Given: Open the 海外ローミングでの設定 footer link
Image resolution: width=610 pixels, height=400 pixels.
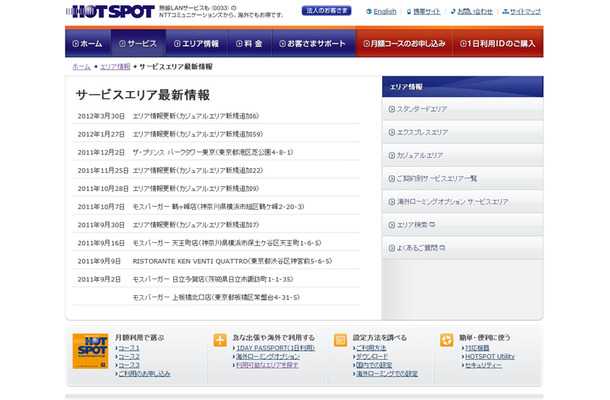Looking at the screenshot, I should point(387,374).
